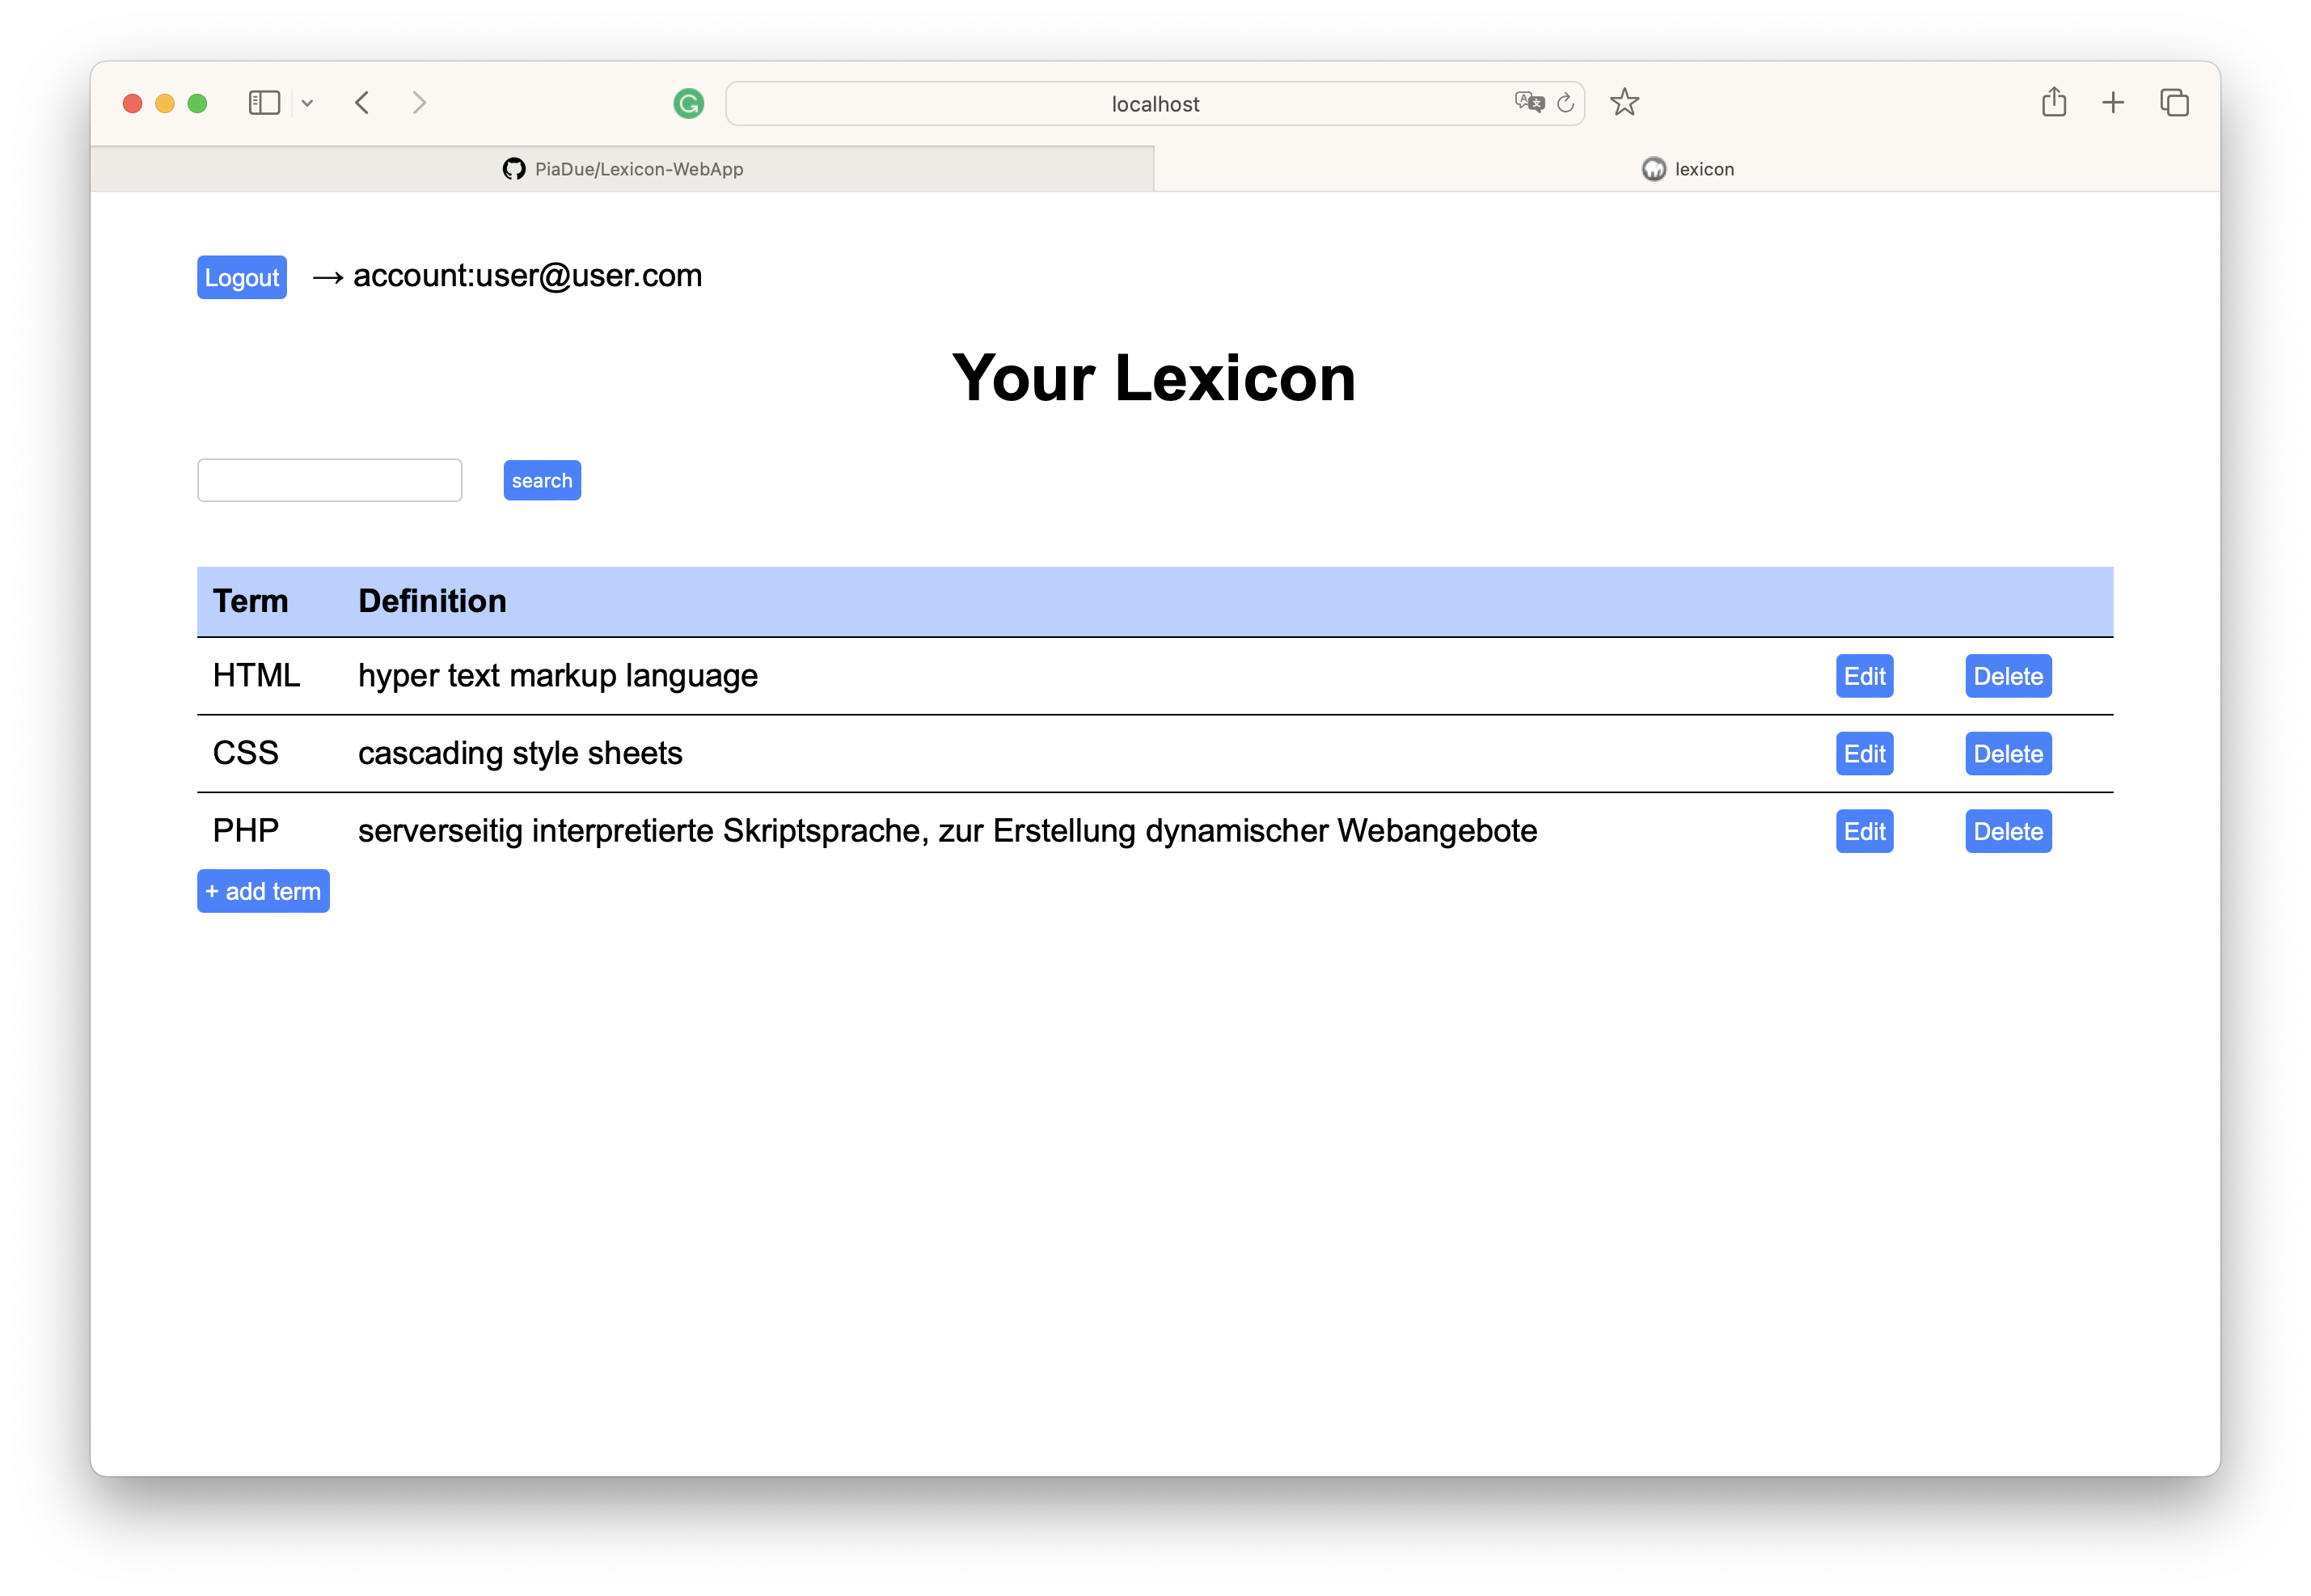Screen dimensions: 2311x1596
Task: Edit the HTML term entry
Action: [x=1863, y=676]
